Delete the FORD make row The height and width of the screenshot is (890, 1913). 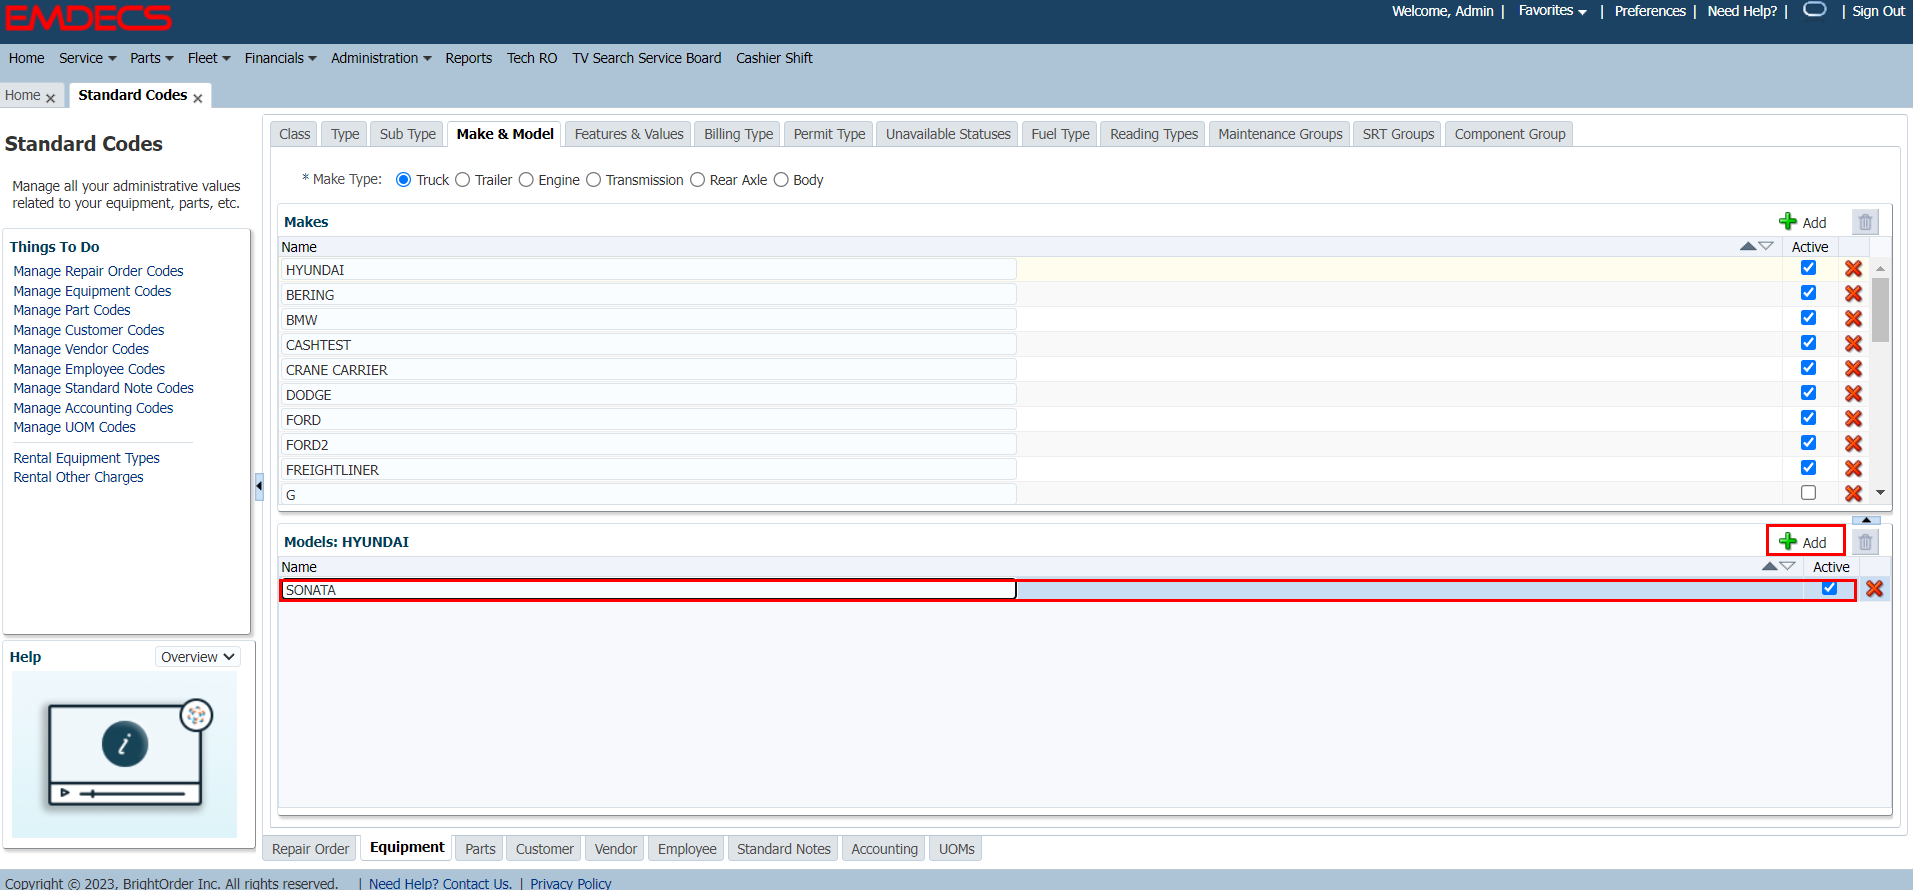(x=1853, y=419)
